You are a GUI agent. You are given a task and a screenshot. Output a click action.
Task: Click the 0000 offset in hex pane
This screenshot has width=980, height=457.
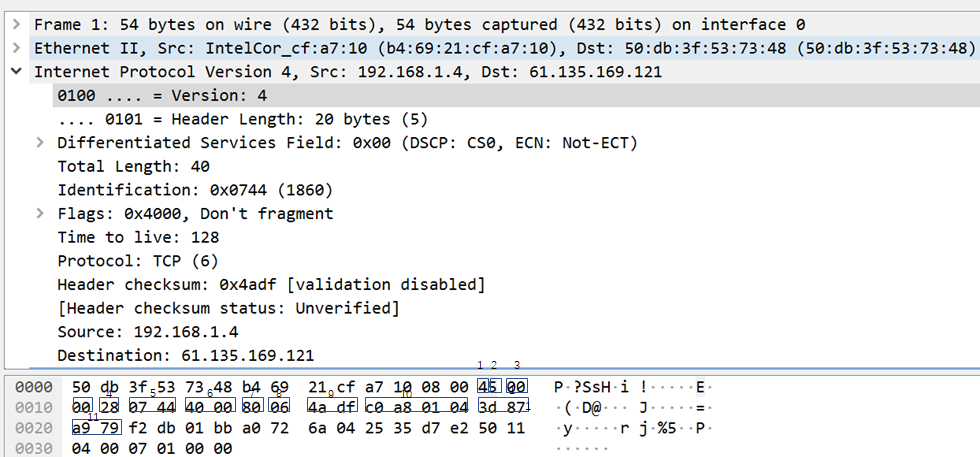coord(33,387)
